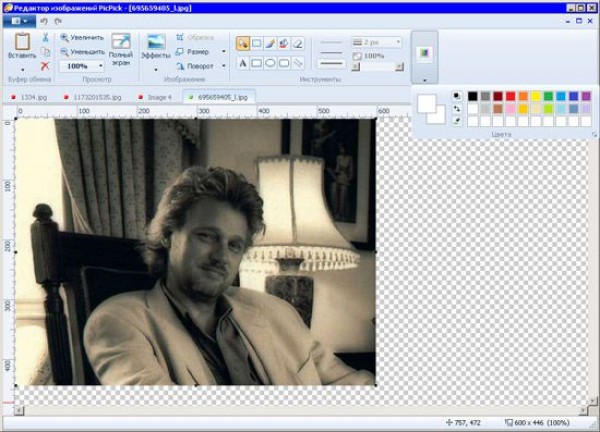Select the brush pencil tool
This screenshot has width=600, height=432.
pyautogui.click(x=270, y=44)
